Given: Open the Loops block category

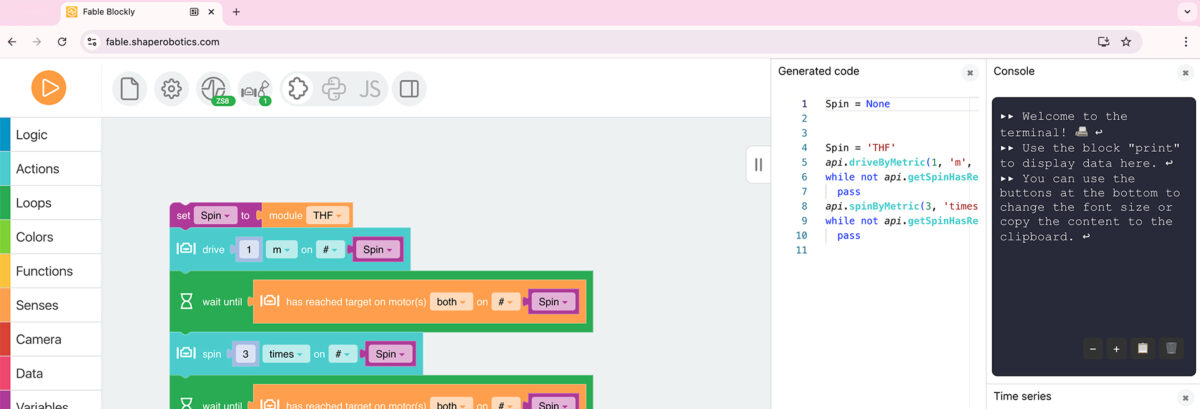Looking at the screenshot, I should click(34, 203).
